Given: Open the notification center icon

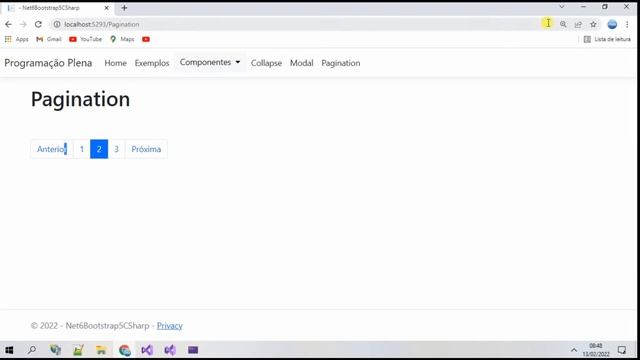Looking at the screenshot, I should tap(622, 350).
